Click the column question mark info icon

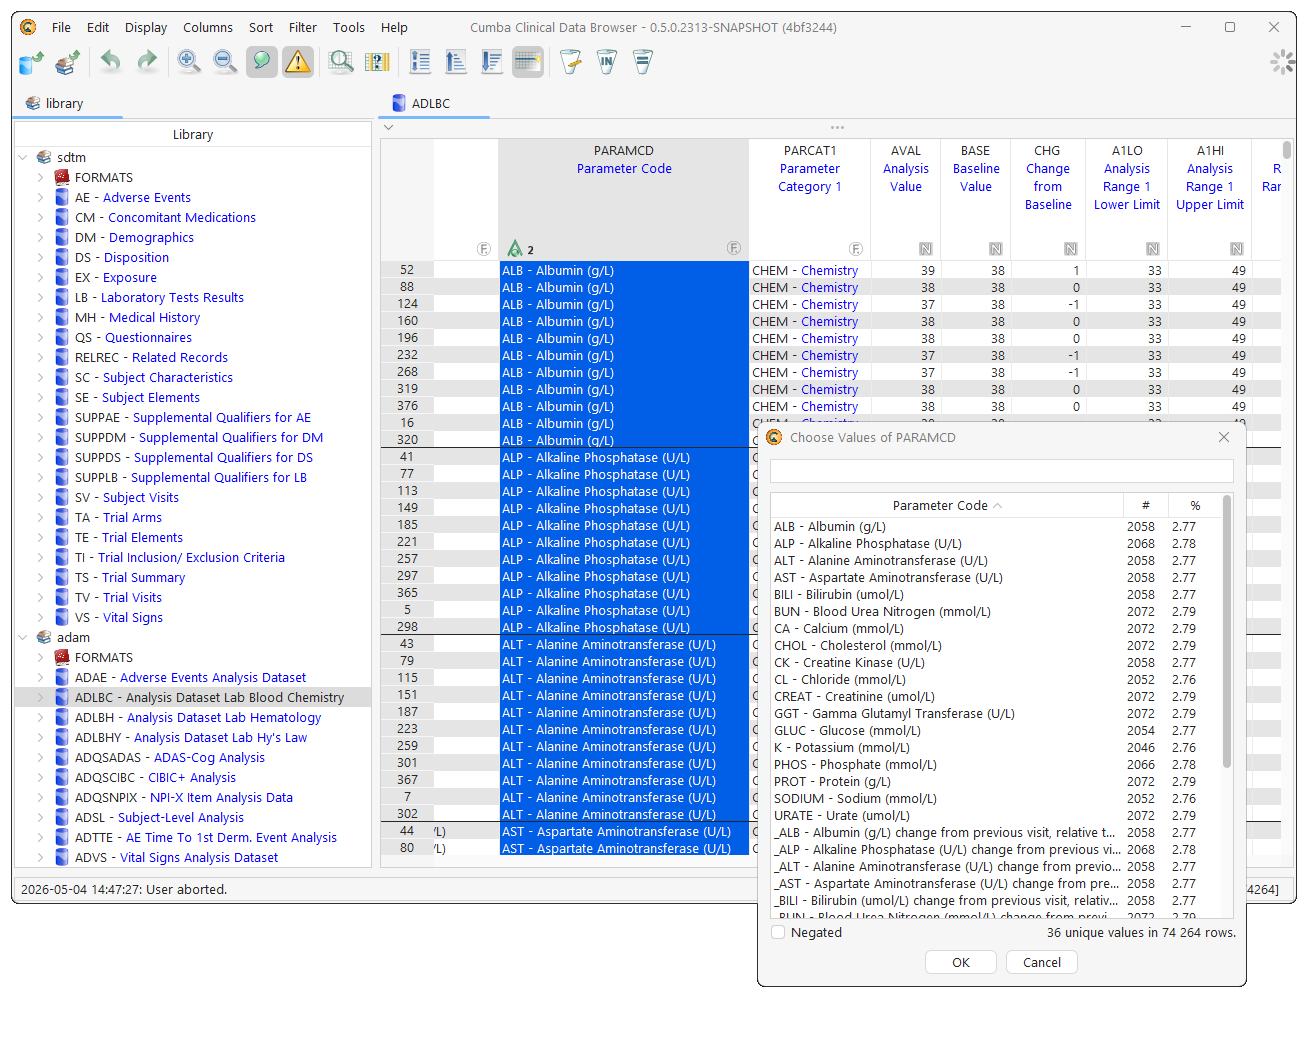coord(377,62)
